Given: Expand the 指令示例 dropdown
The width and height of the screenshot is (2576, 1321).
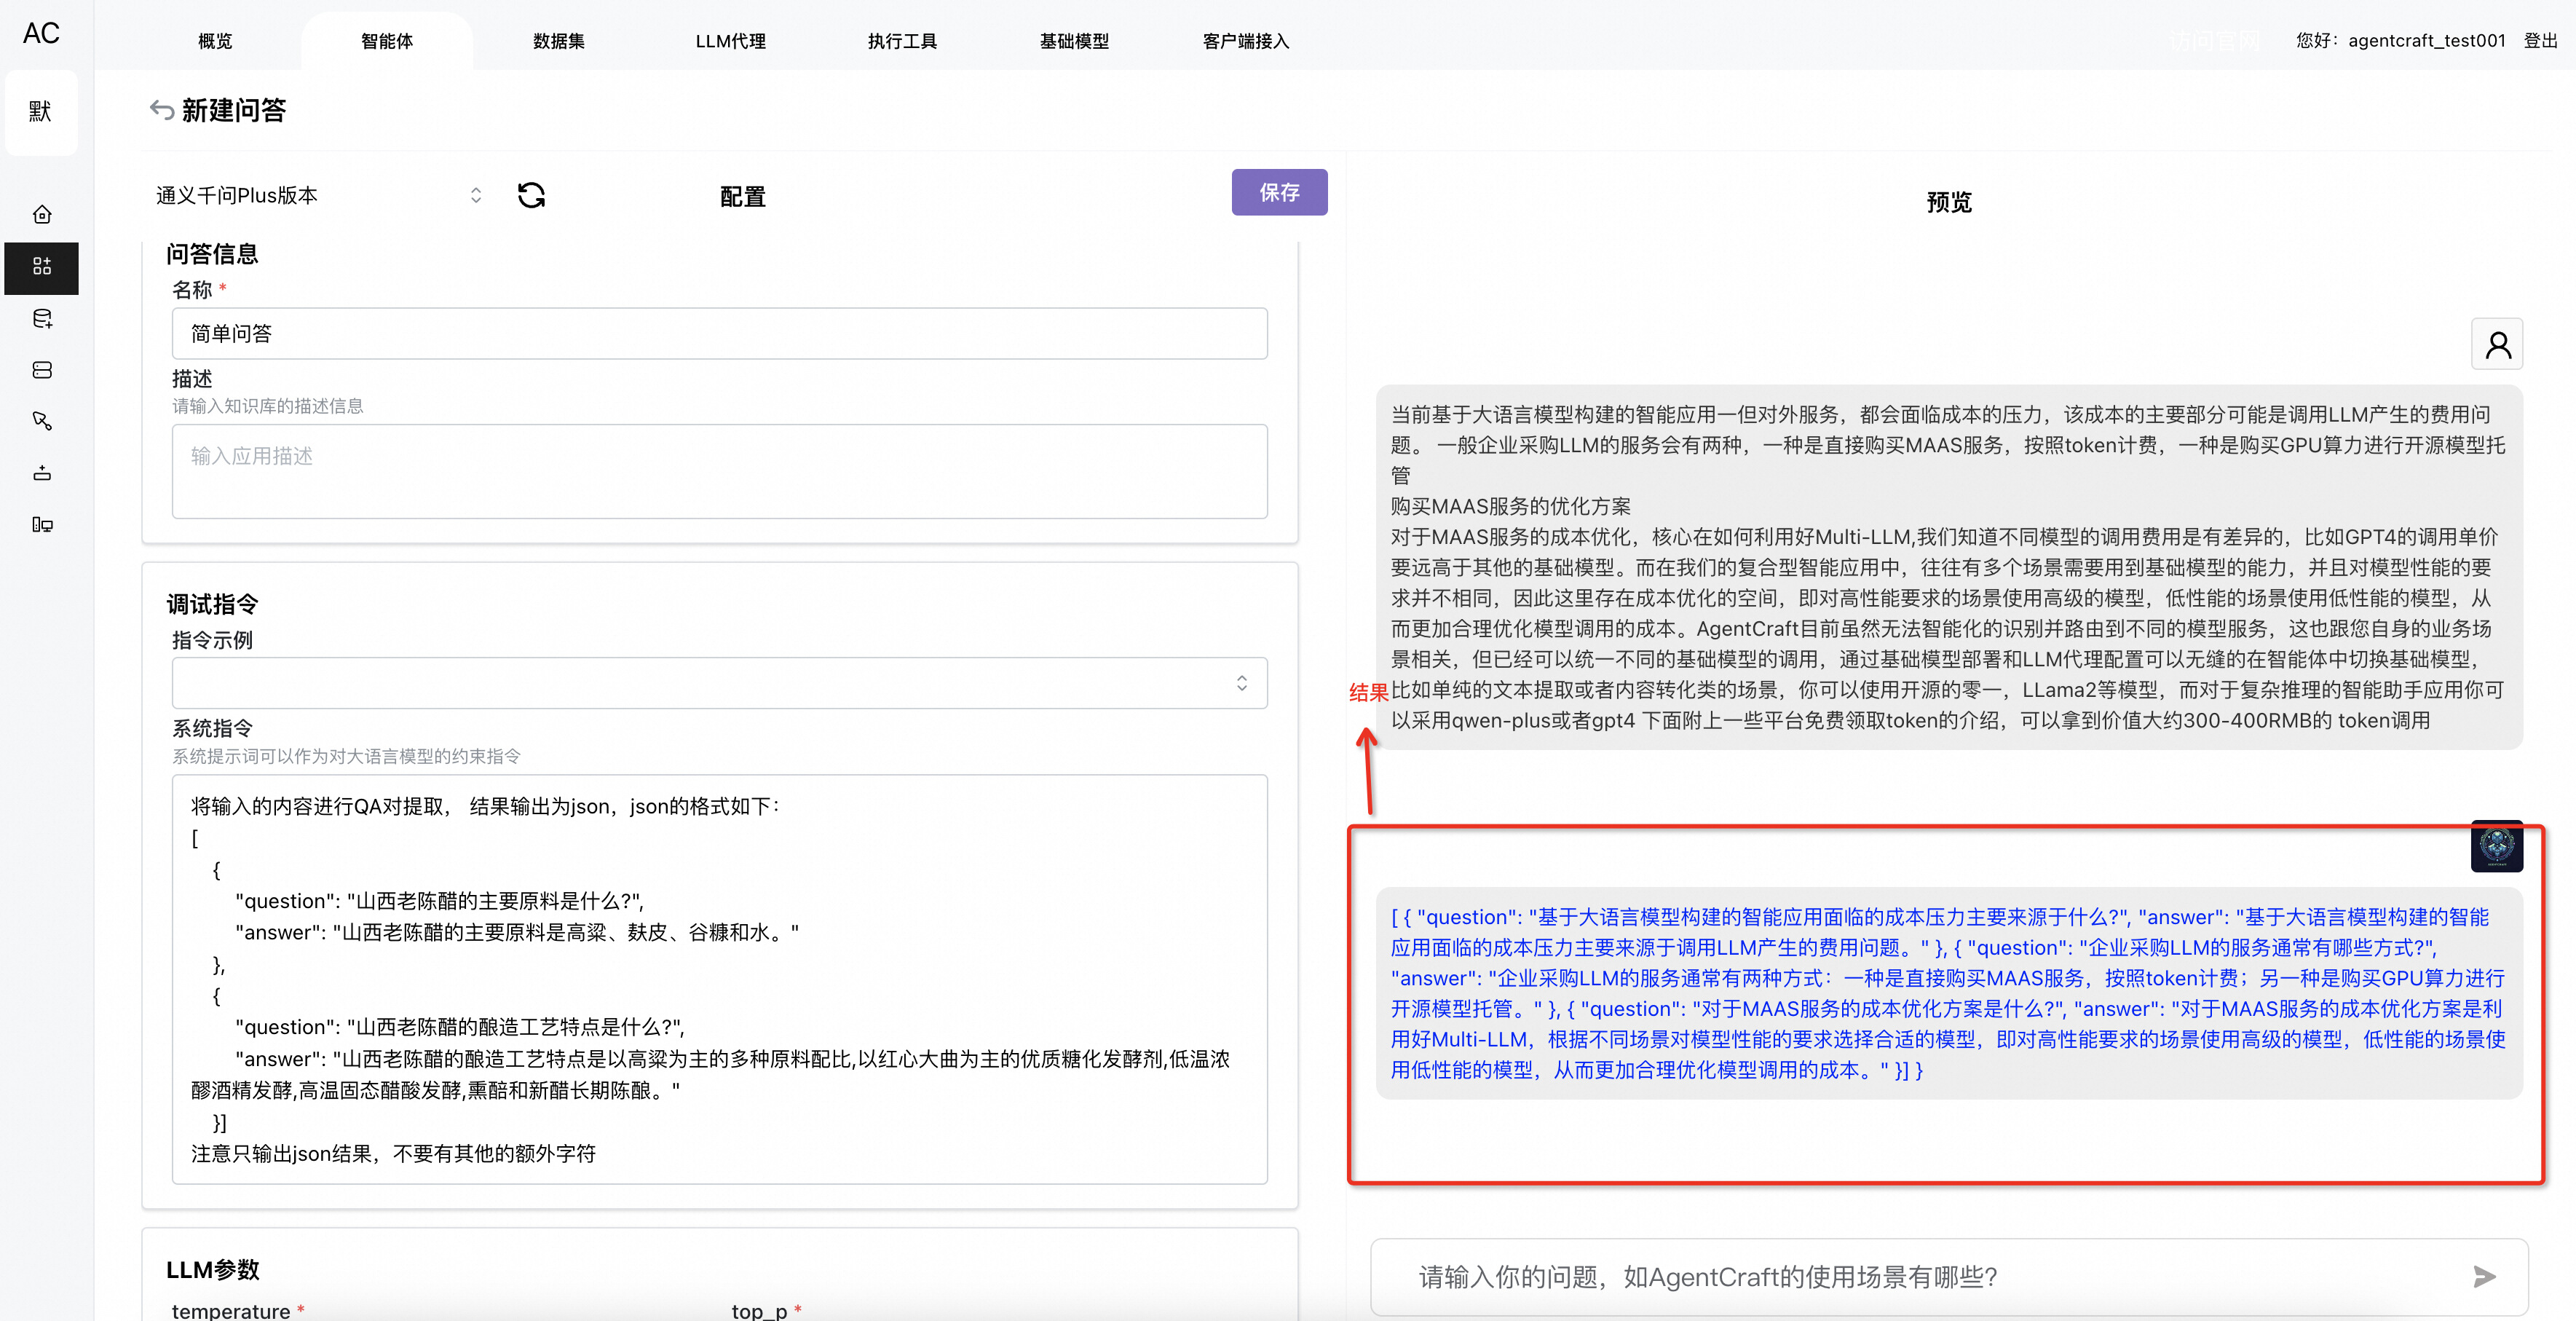Looking at the screenshot, I should (x=719, y=683).
